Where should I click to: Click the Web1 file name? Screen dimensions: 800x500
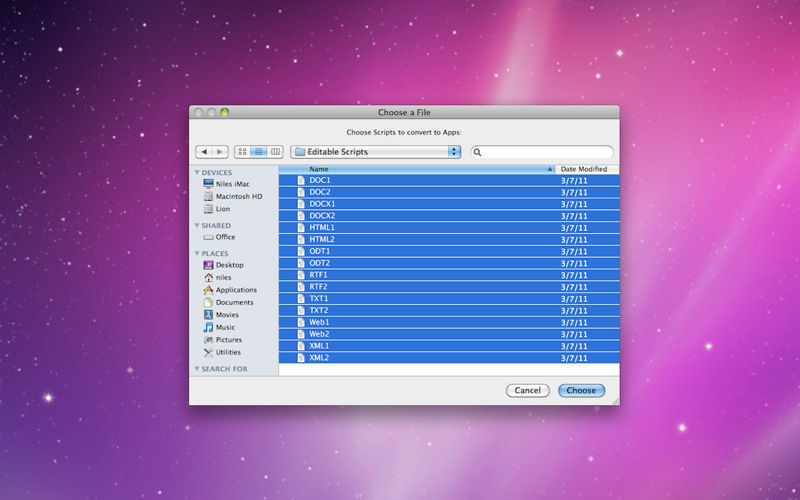tap(319, 322)
